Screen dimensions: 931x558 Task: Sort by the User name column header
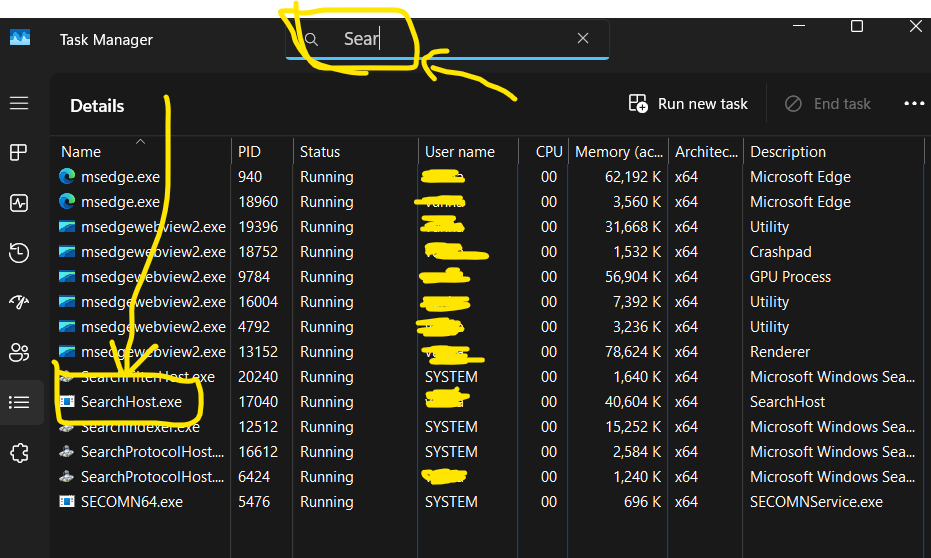(x=460, y=152)
